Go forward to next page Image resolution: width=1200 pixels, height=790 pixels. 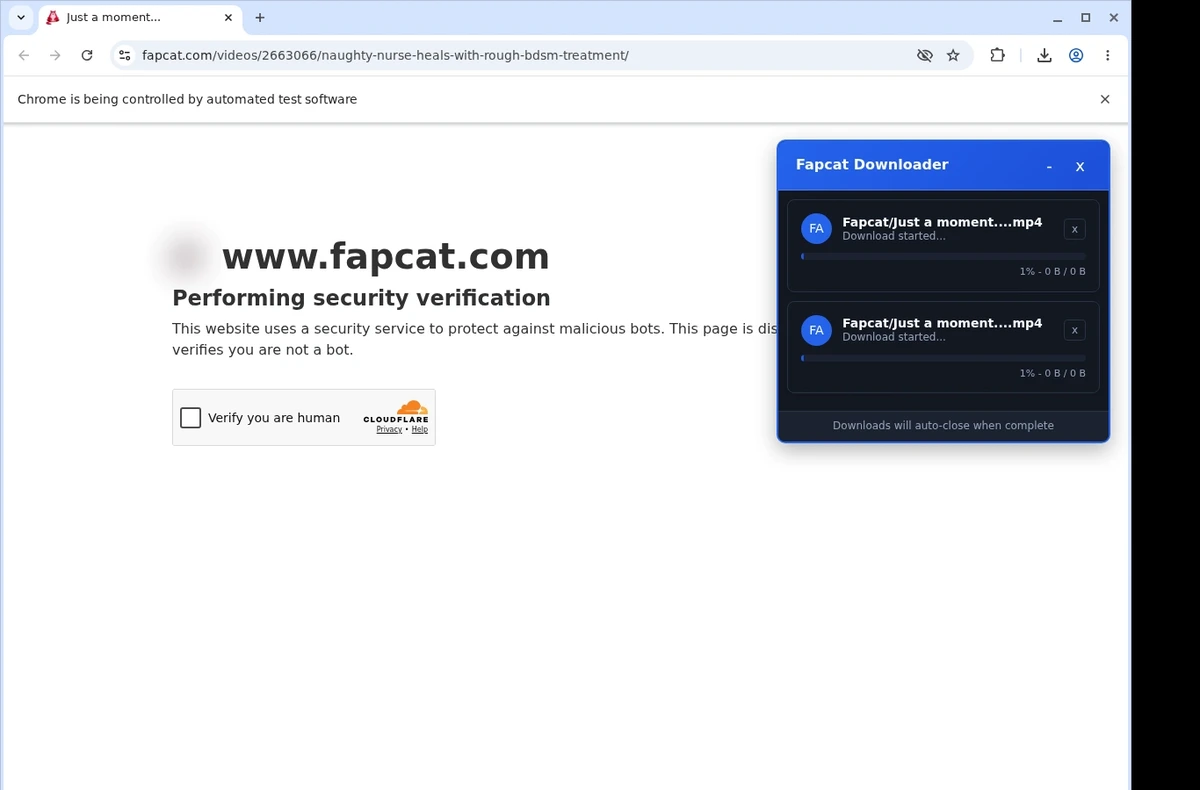click(55, 56)
